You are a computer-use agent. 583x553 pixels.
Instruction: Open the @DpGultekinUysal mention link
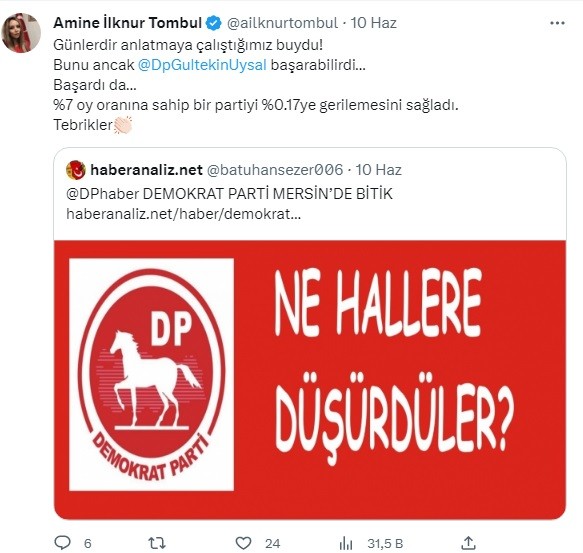click(x=202, y=65)
